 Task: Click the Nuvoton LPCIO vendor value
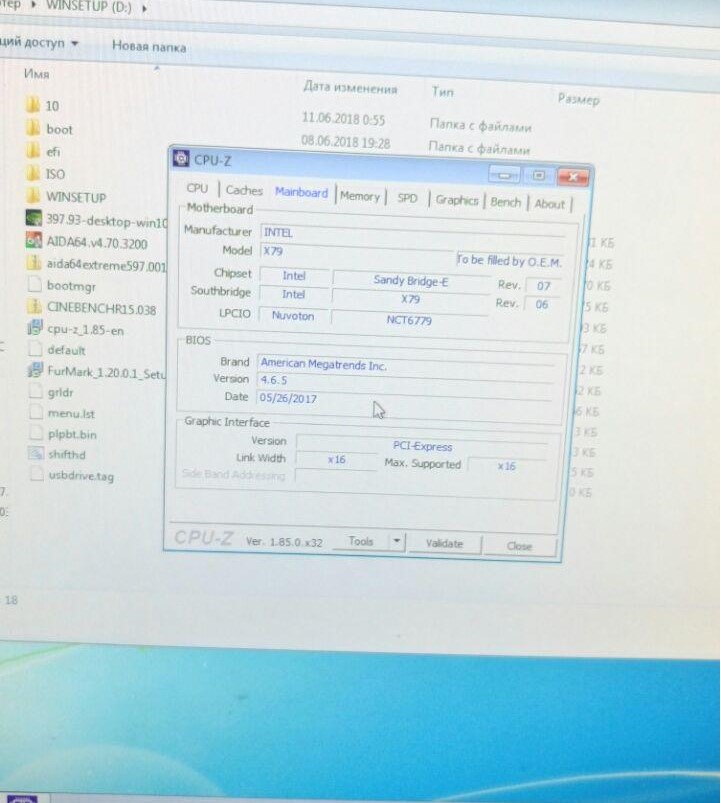[x=293, y=315]
